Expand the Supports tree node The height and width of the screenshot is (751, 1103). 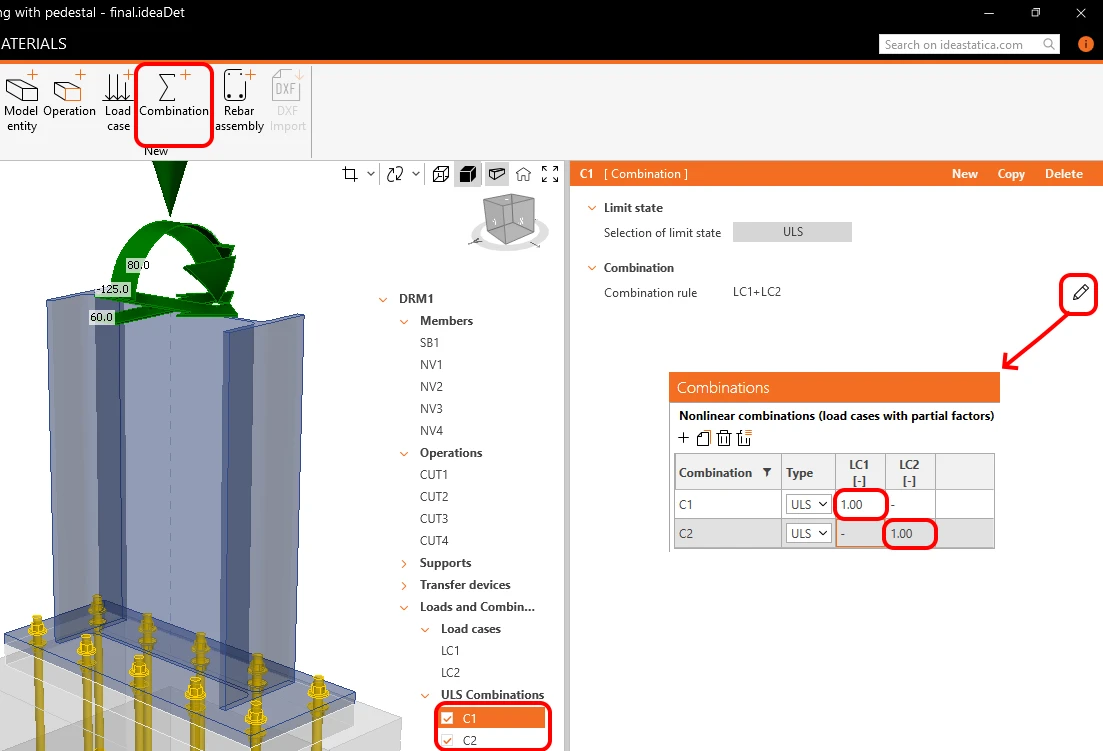click(x=404, y=564)
